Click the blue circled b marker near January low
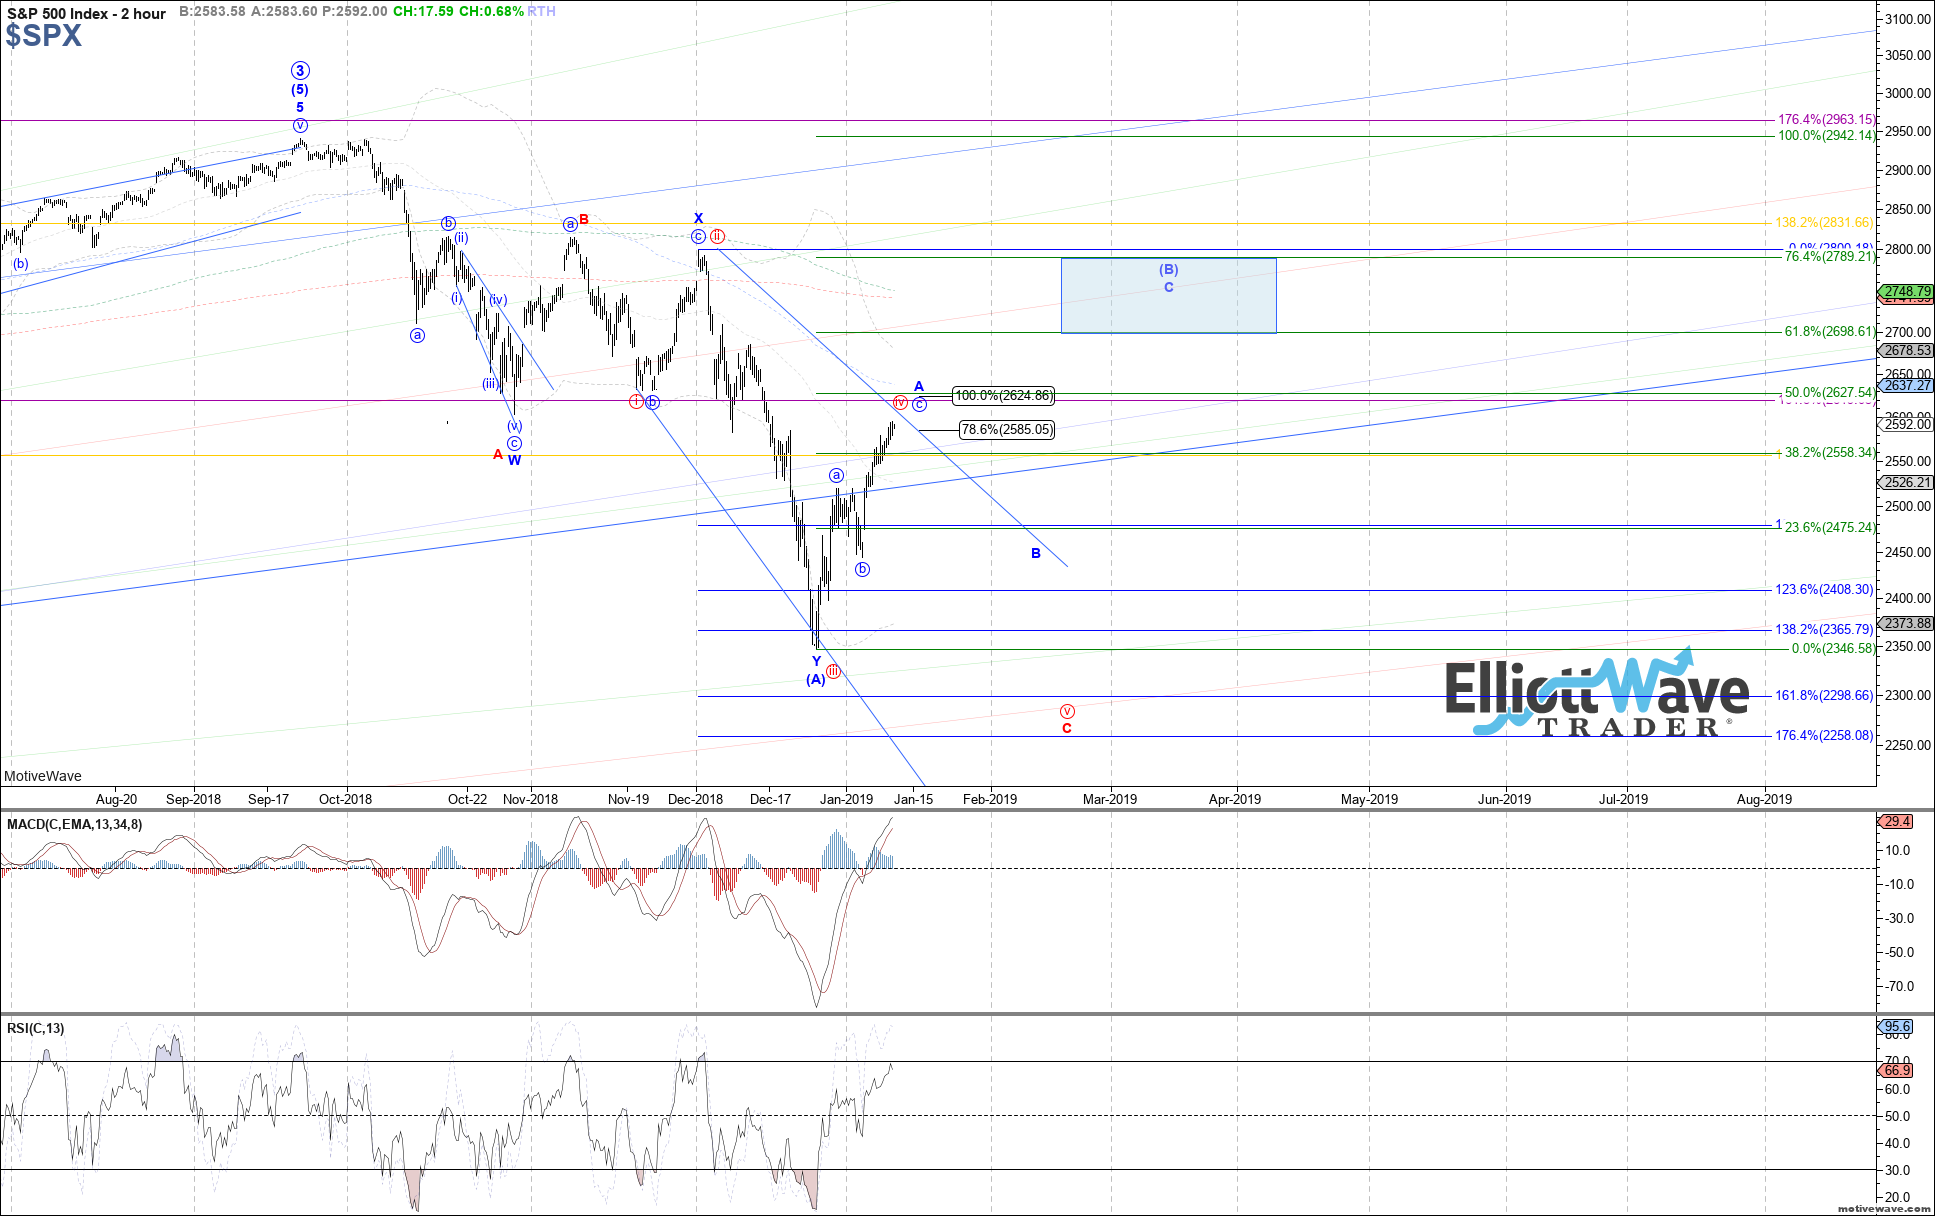The image size is (1935, 1216). 862,569
